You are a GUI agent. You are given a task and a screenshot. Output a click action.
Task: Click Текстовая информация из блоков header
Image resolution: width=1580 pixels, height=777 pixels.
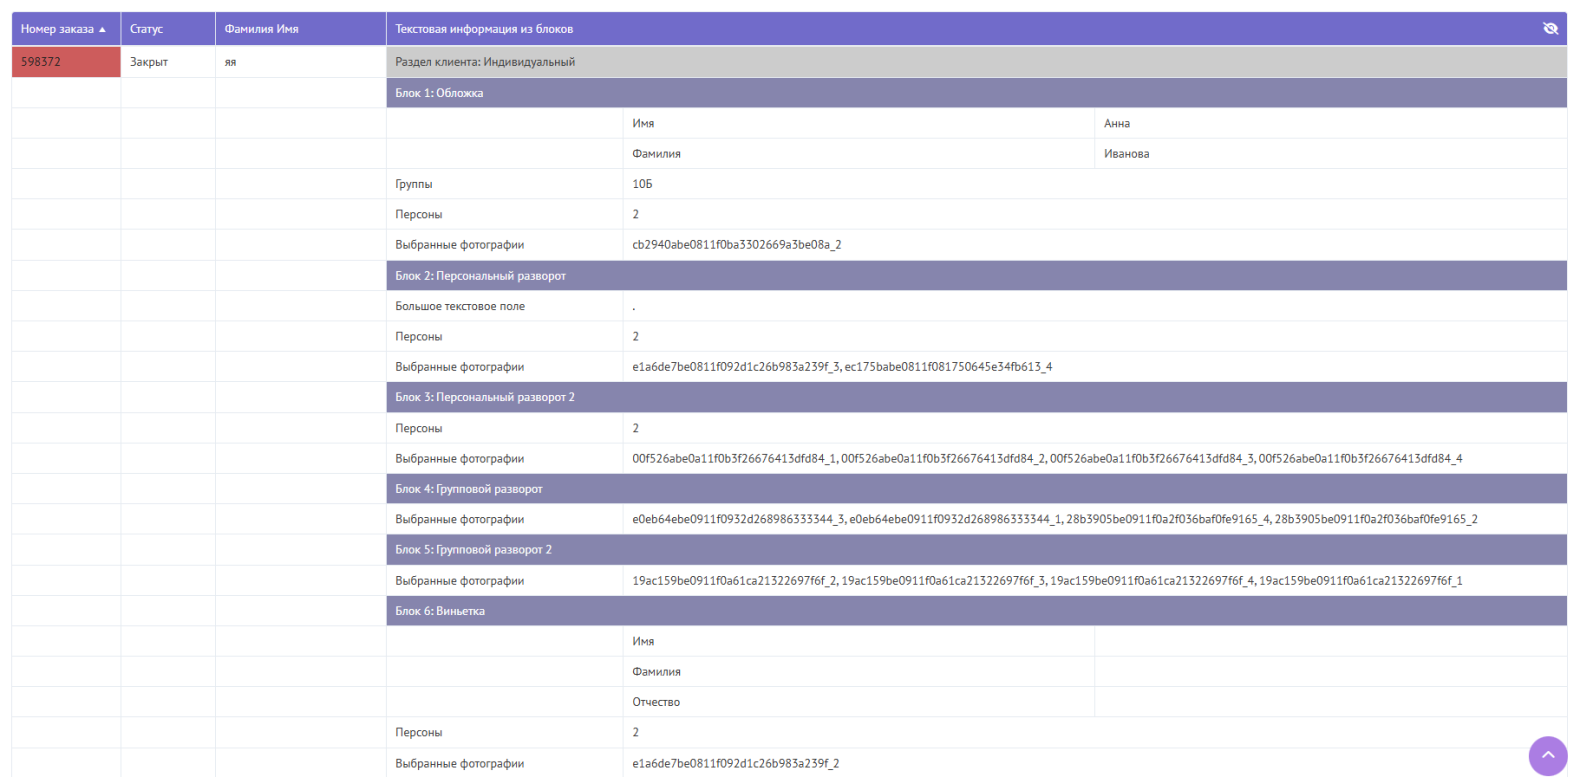tap(484, 29)
